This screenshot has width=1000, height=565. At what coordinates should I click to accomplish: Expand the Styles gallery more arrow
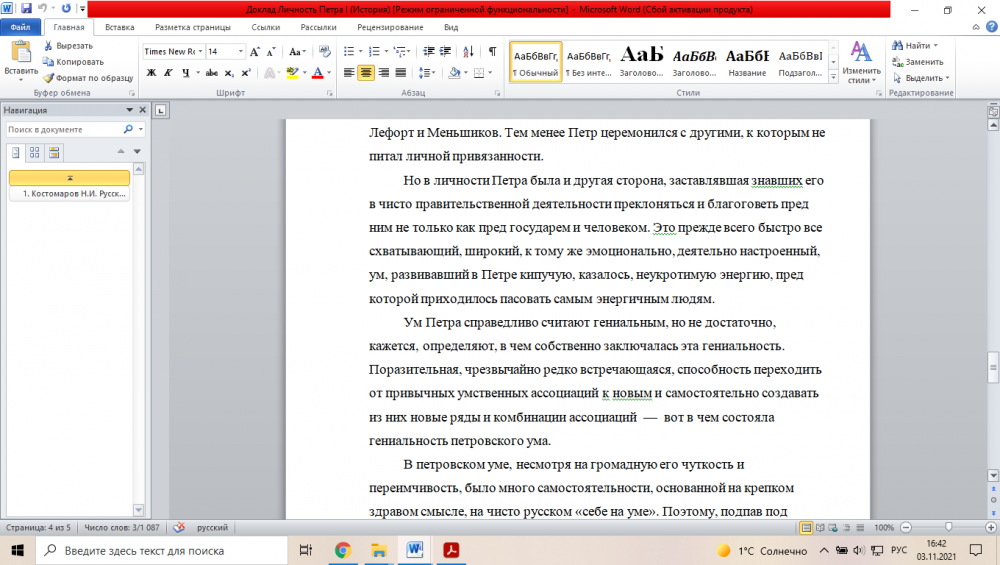click(832, 78)
